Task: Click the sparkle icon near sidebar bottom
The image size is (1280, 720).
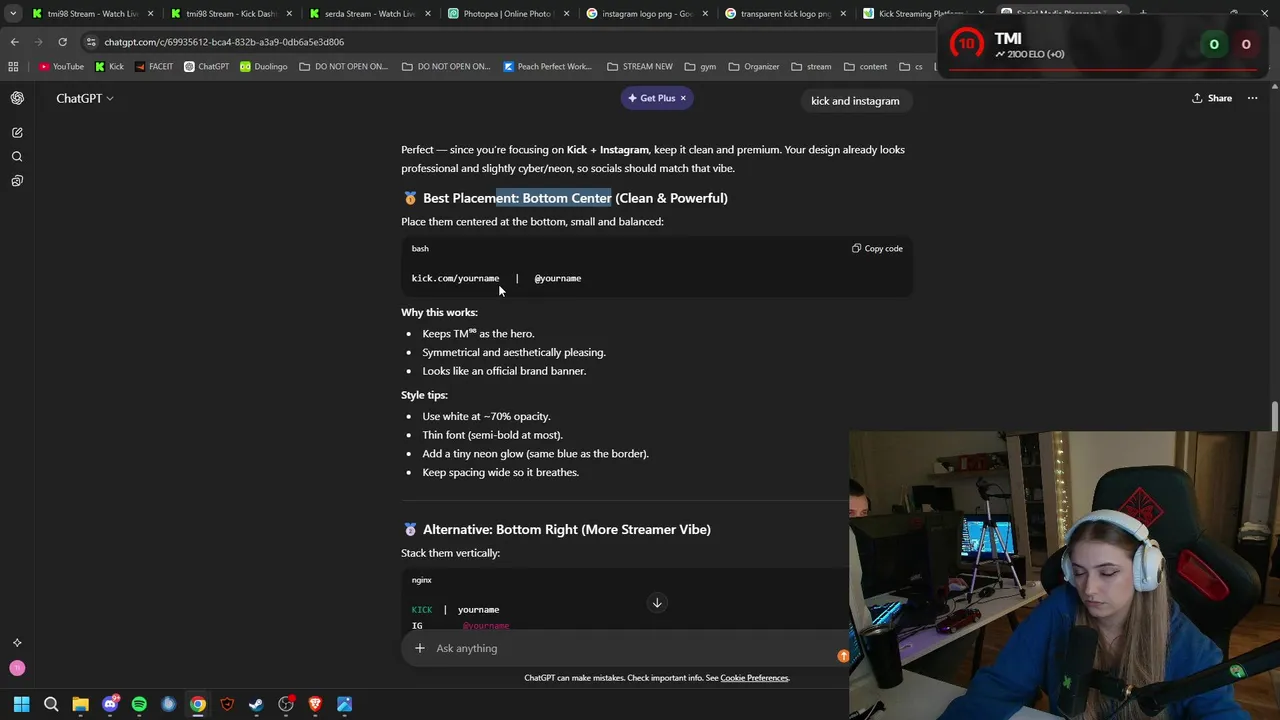Action: tap(17, 643)
